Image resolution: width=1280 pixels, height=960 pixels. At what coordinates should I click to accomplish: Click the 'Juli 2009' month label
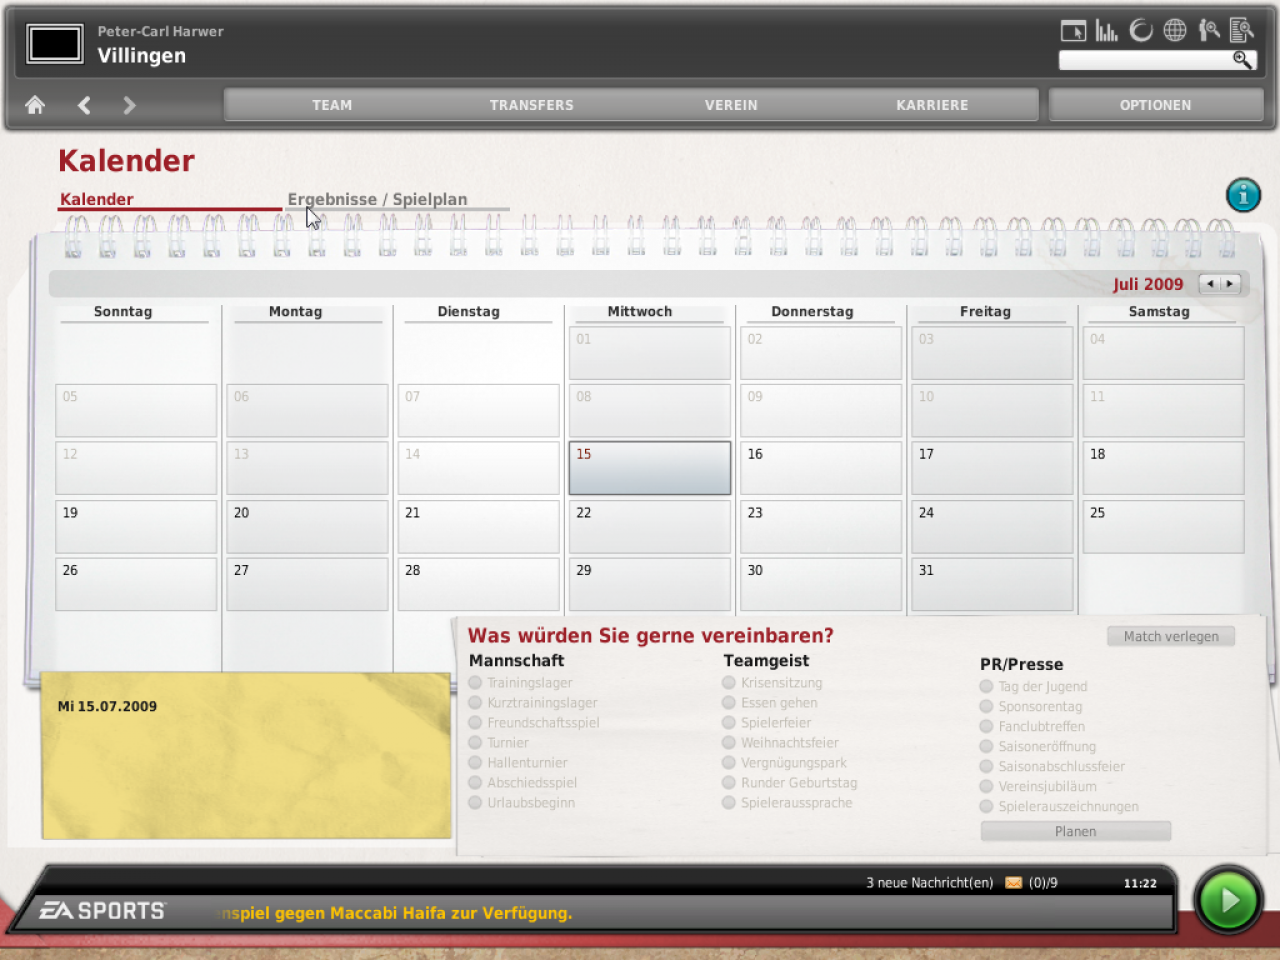click(1148, 284)
